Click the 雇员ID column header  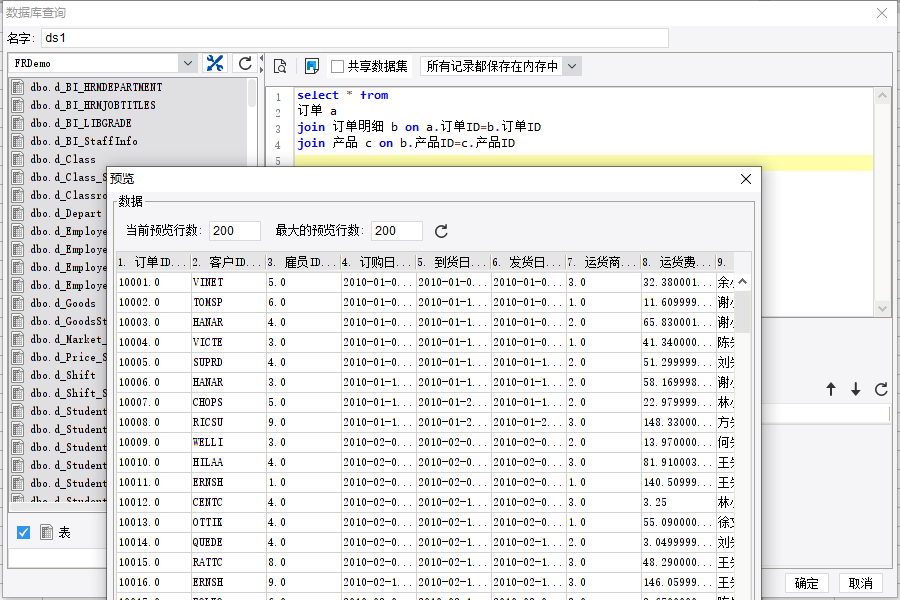(303, 262)
